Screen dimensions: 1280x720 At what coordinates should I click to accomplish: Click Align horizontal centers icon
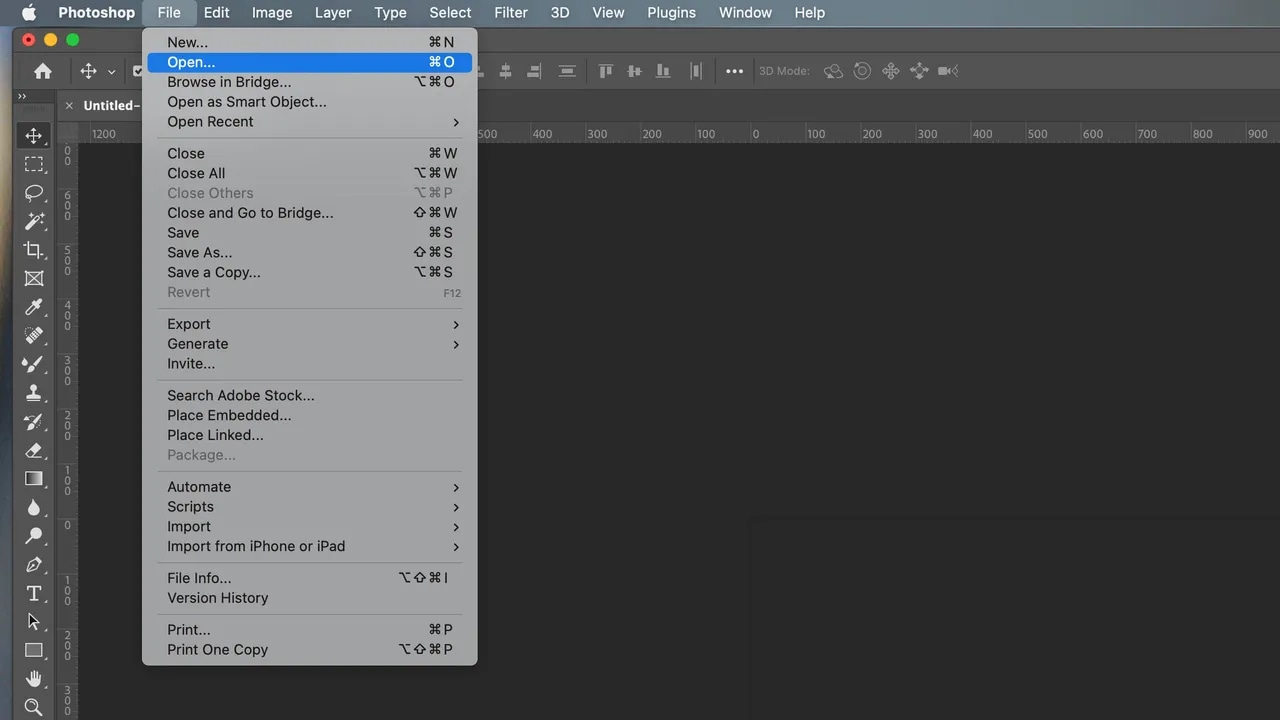505,71
